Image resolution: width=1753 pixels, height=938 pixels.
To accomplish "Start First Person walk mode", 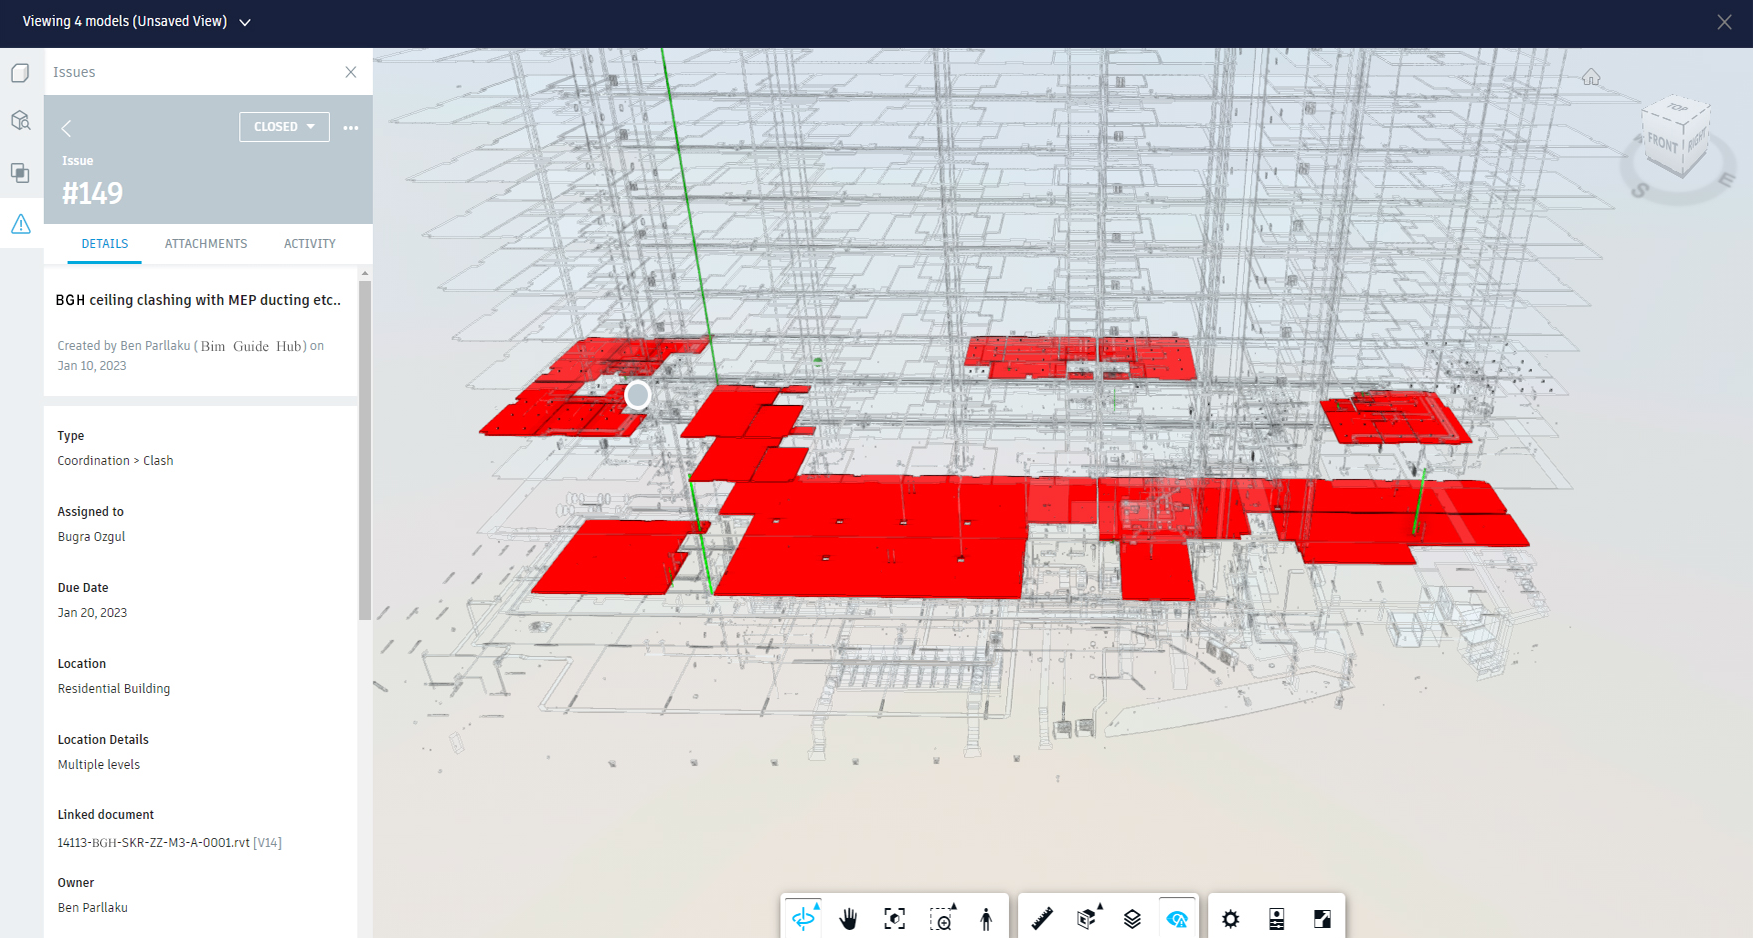I will pyautogui.click(x=986, y=918).
